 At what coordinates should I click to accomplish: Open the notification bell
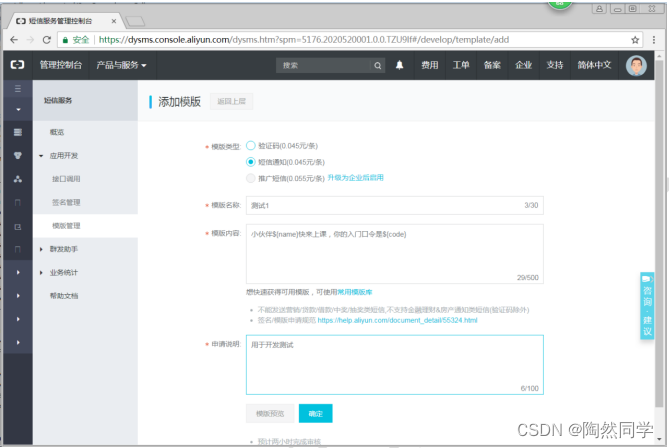coord(399,65)
